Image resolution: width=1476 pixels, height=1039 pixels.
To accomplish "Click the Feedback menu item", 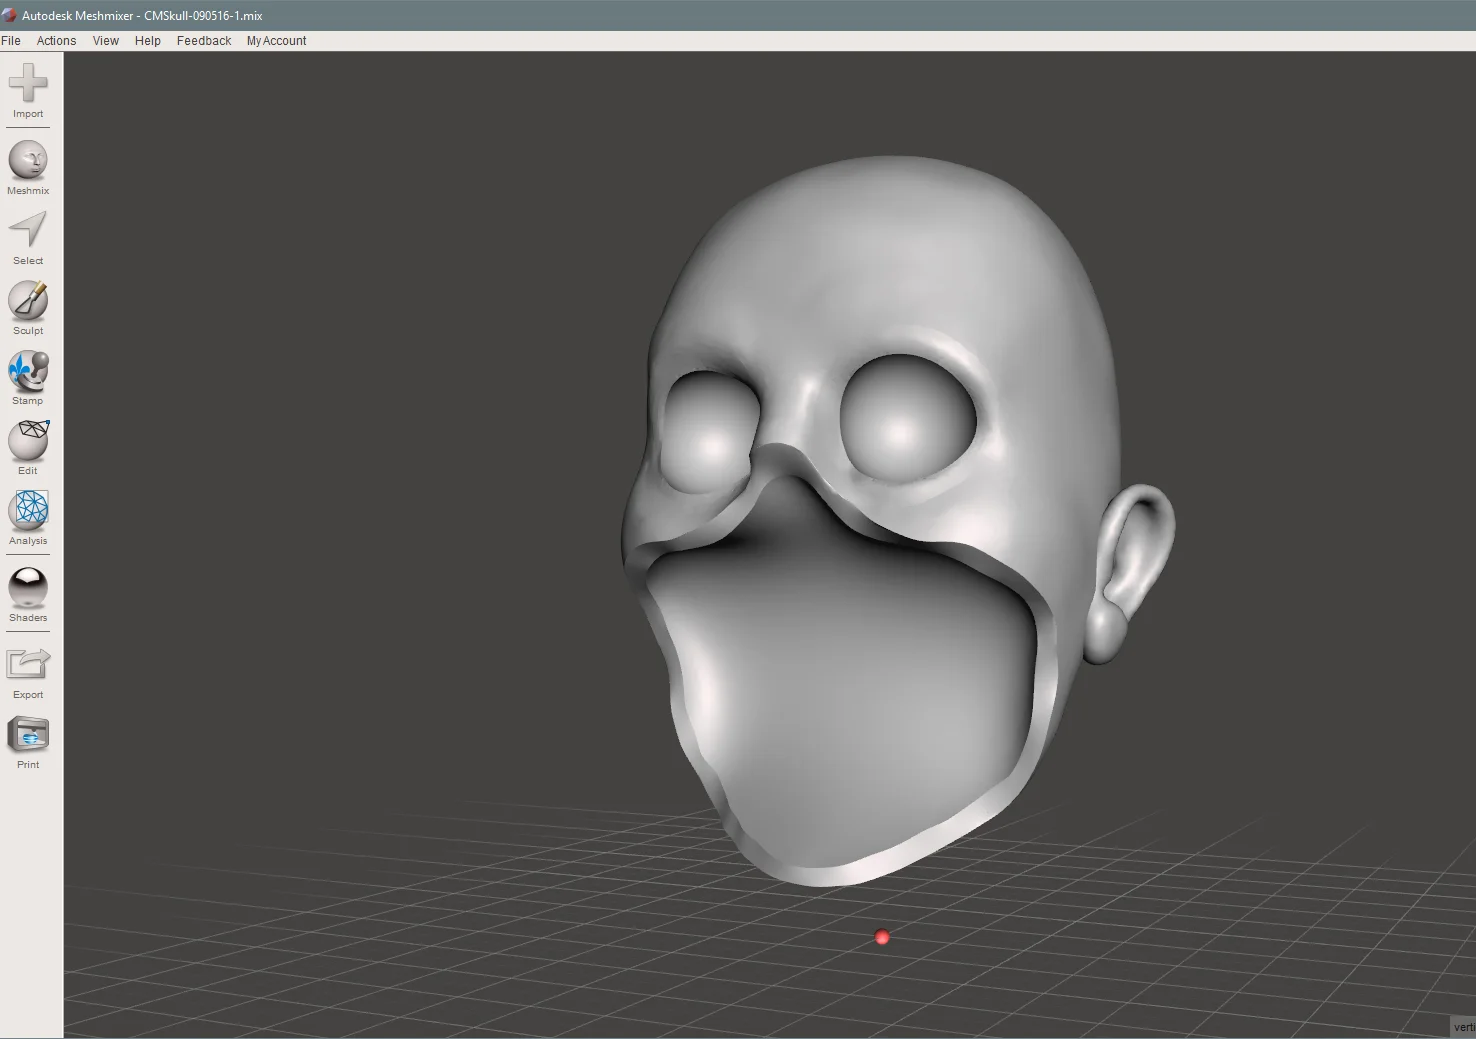I will [x=204, y=41].
